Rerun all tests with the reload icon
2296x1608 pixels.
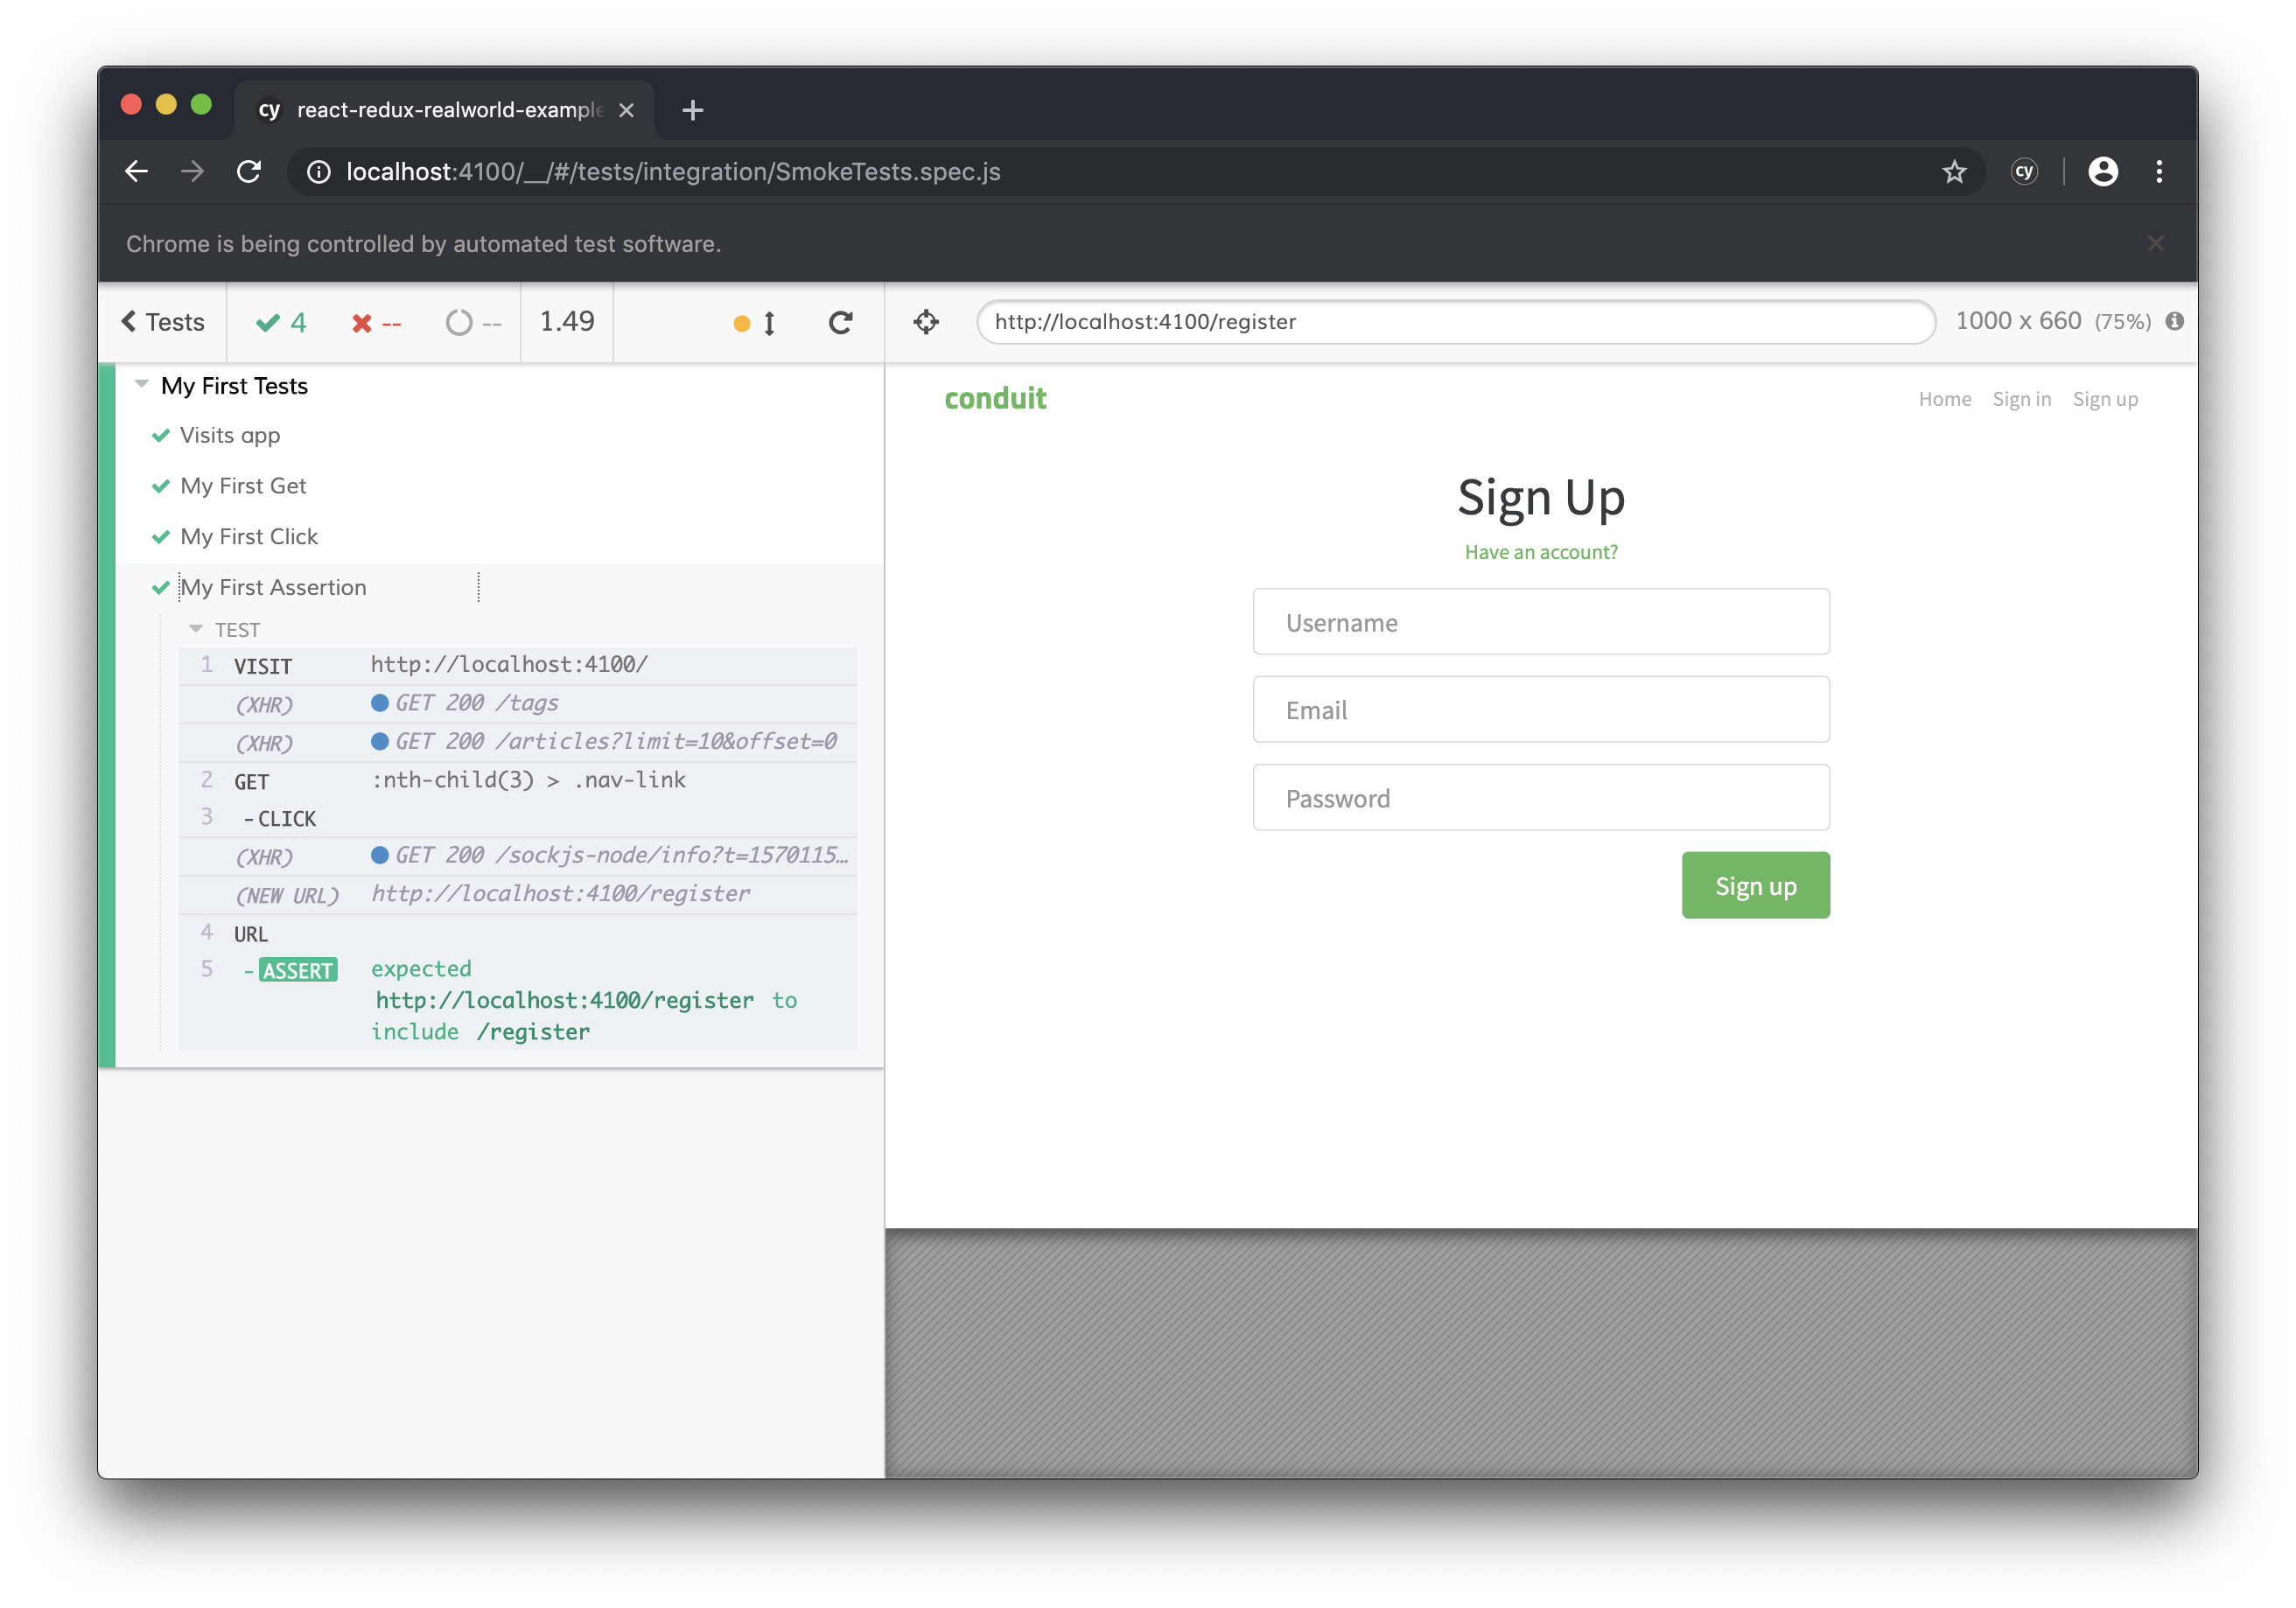[841, 322]
